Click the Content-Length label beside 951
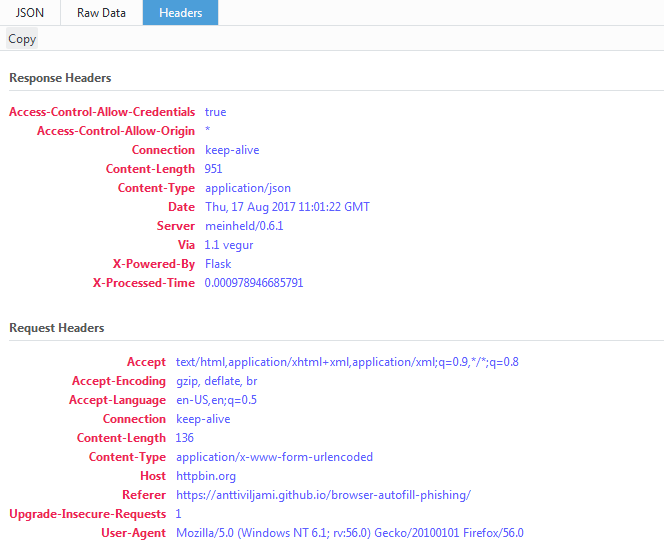664x554 pixels. [x=150, y=169]
